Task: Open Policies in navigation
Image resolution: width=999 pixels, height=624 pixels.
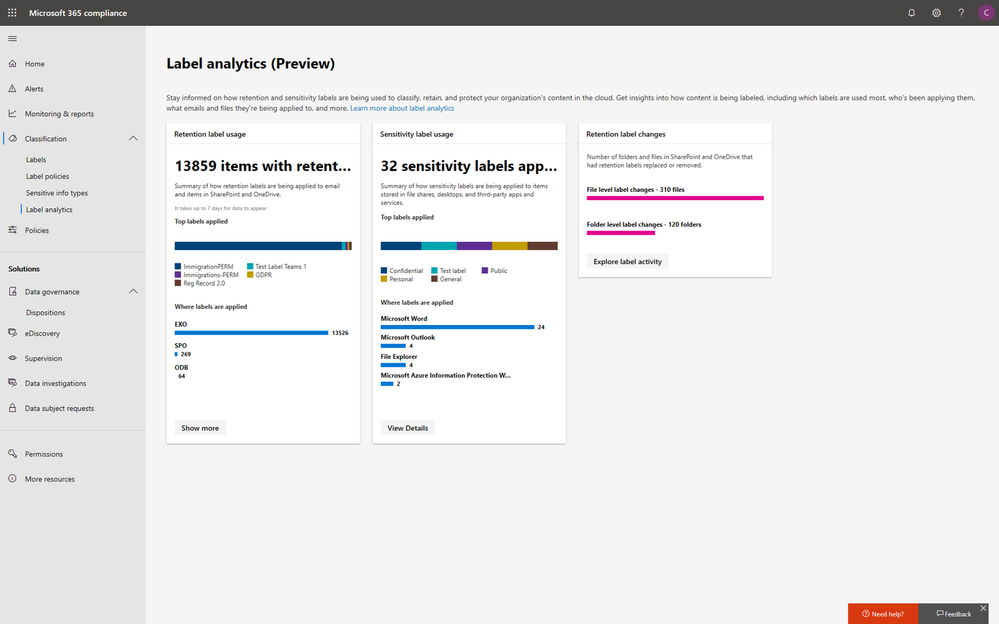Action: (36, 230)
